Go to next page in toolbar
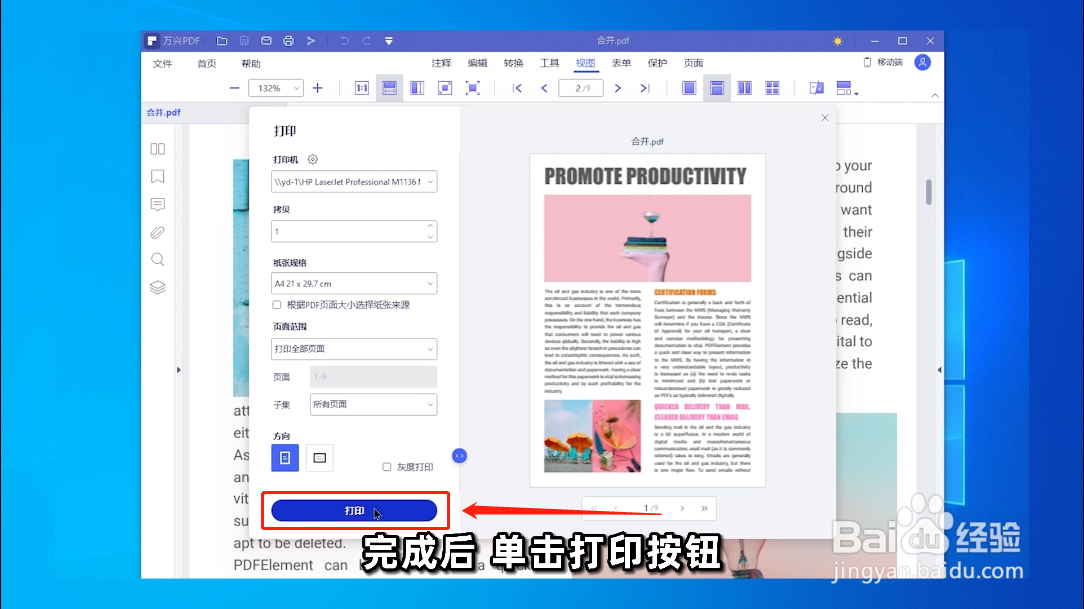 point(617,88)
